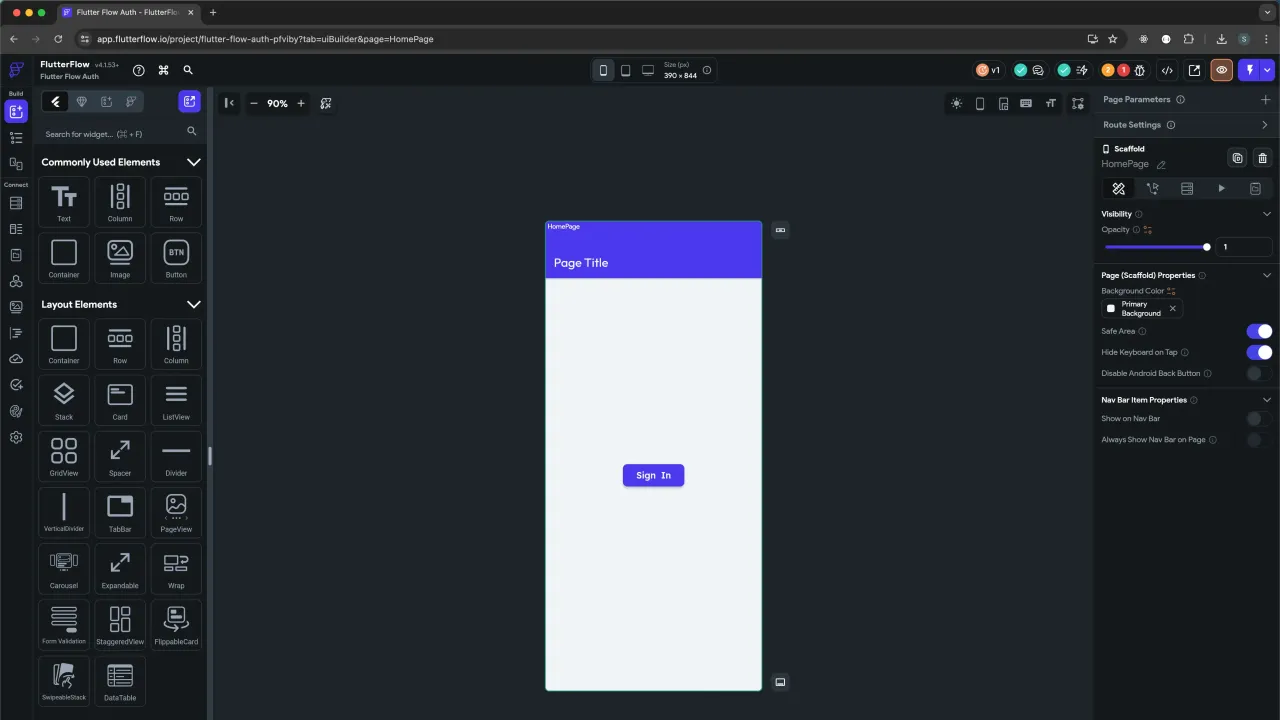Add a page parameter with plus
Screen dimensions: 1280x720
click(x=1266, y=99)
